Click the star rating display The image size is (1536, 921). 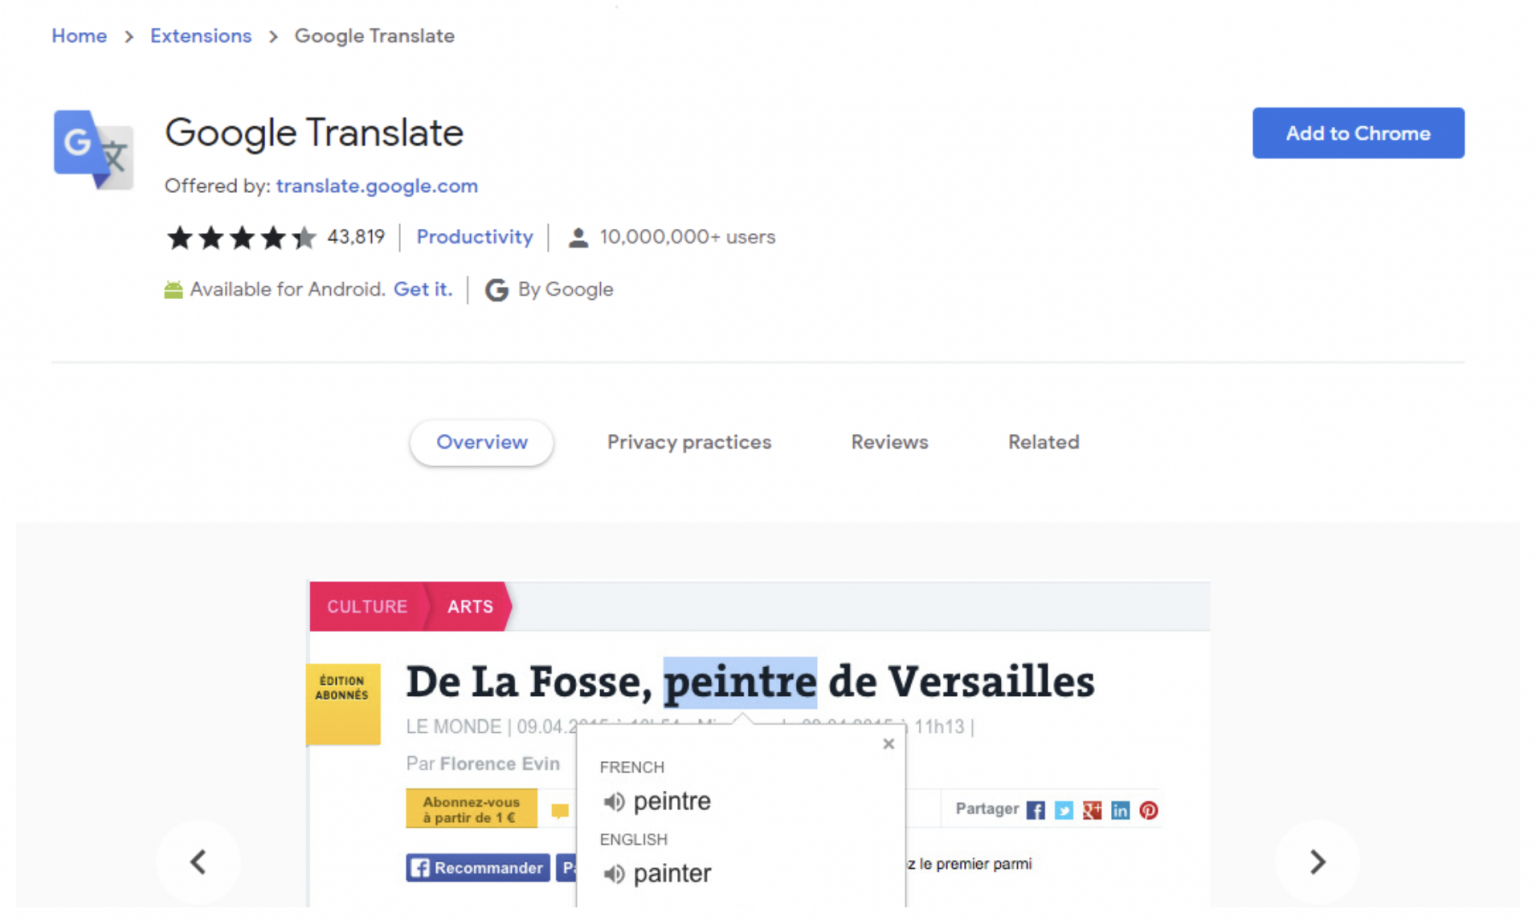coord(241,237)
